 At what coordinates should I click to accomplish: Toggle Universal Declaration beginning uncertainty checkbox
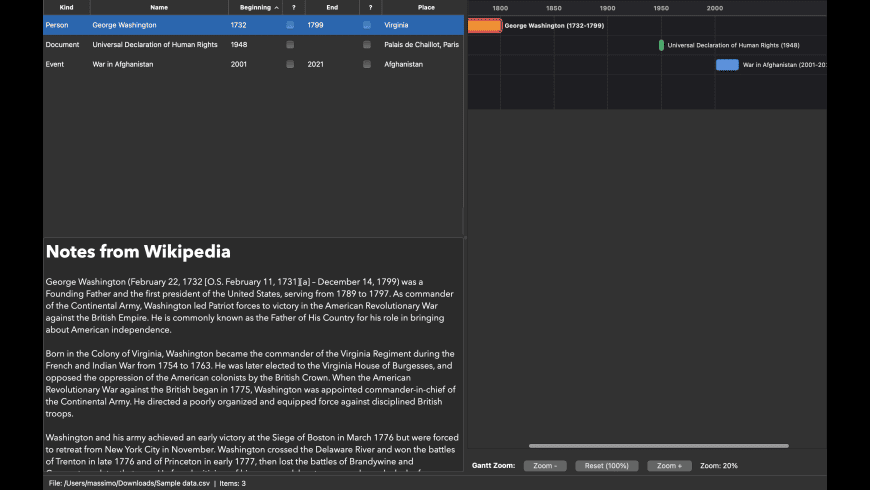click(290, 44)
